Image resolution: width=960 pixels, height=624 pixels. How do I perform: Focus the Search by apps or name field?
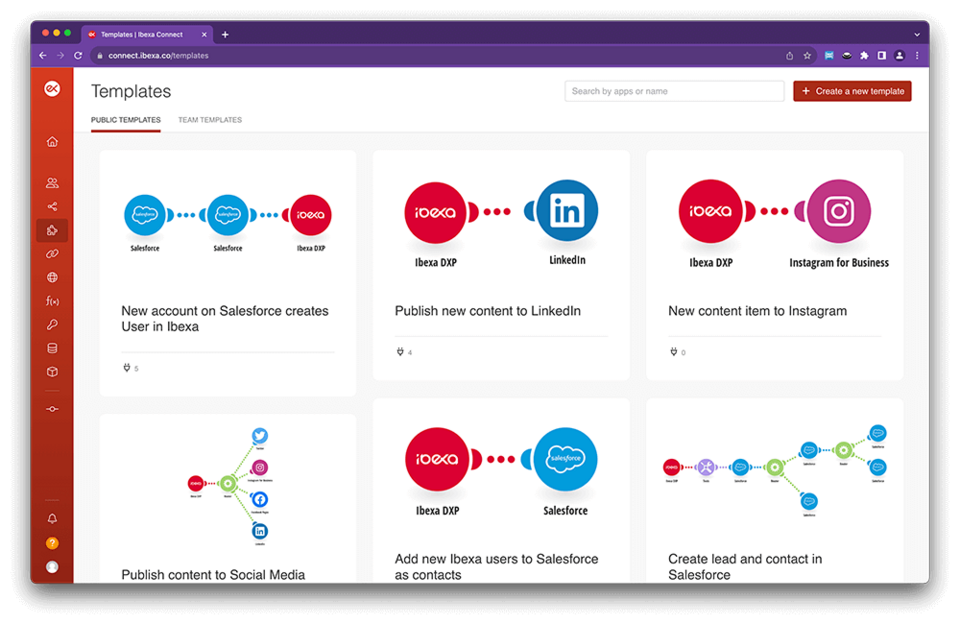point(674,91)
